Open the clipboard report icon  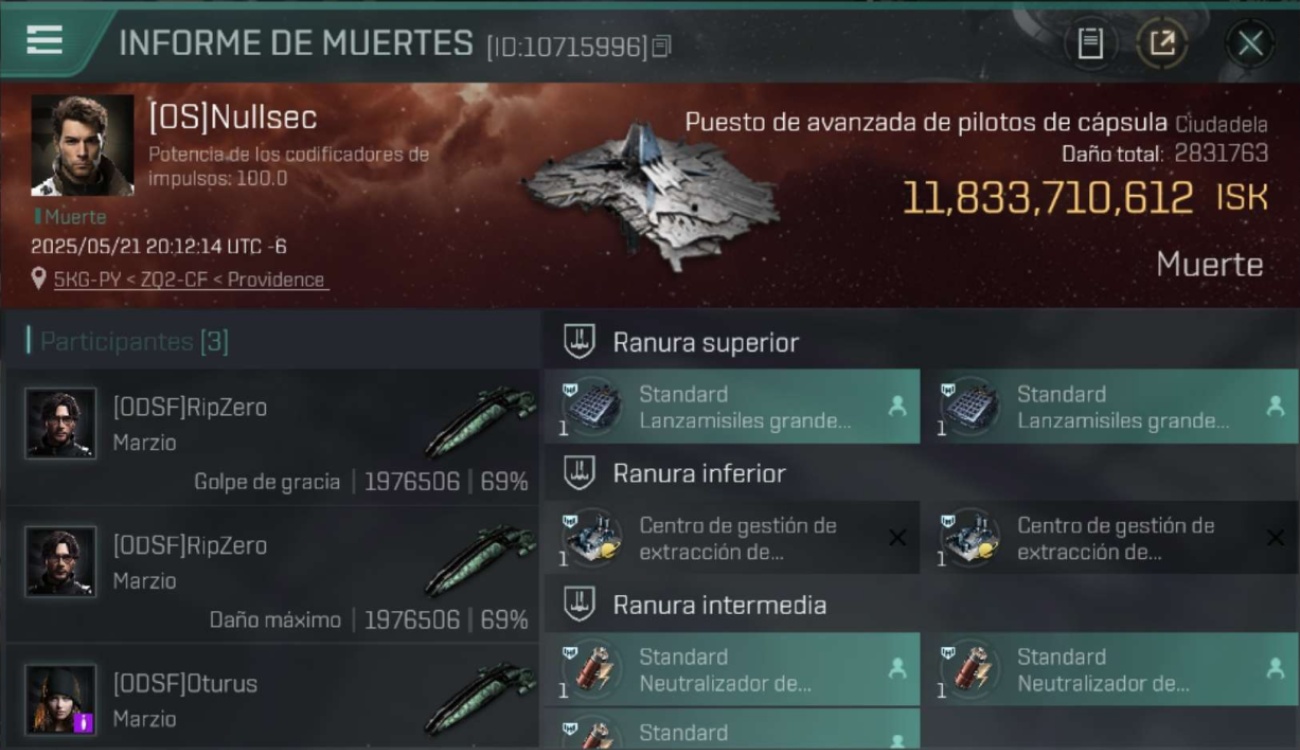[x=1090, y=43]
